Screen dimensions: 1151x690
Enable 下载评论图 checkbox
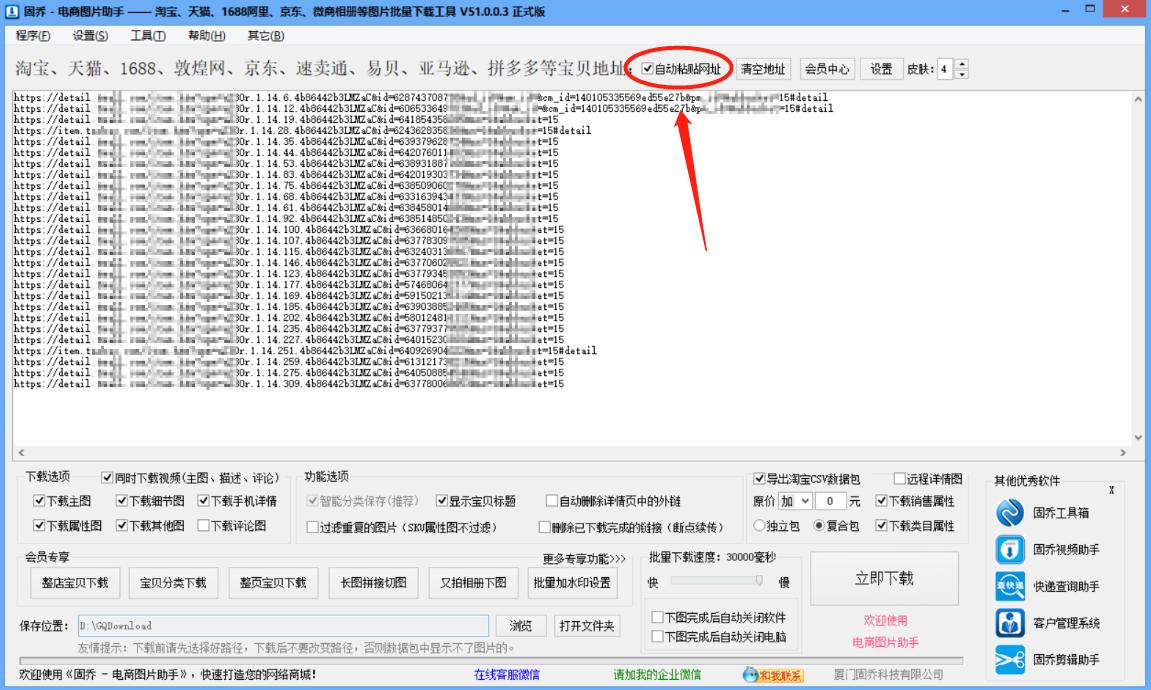(x=203, y=526)
